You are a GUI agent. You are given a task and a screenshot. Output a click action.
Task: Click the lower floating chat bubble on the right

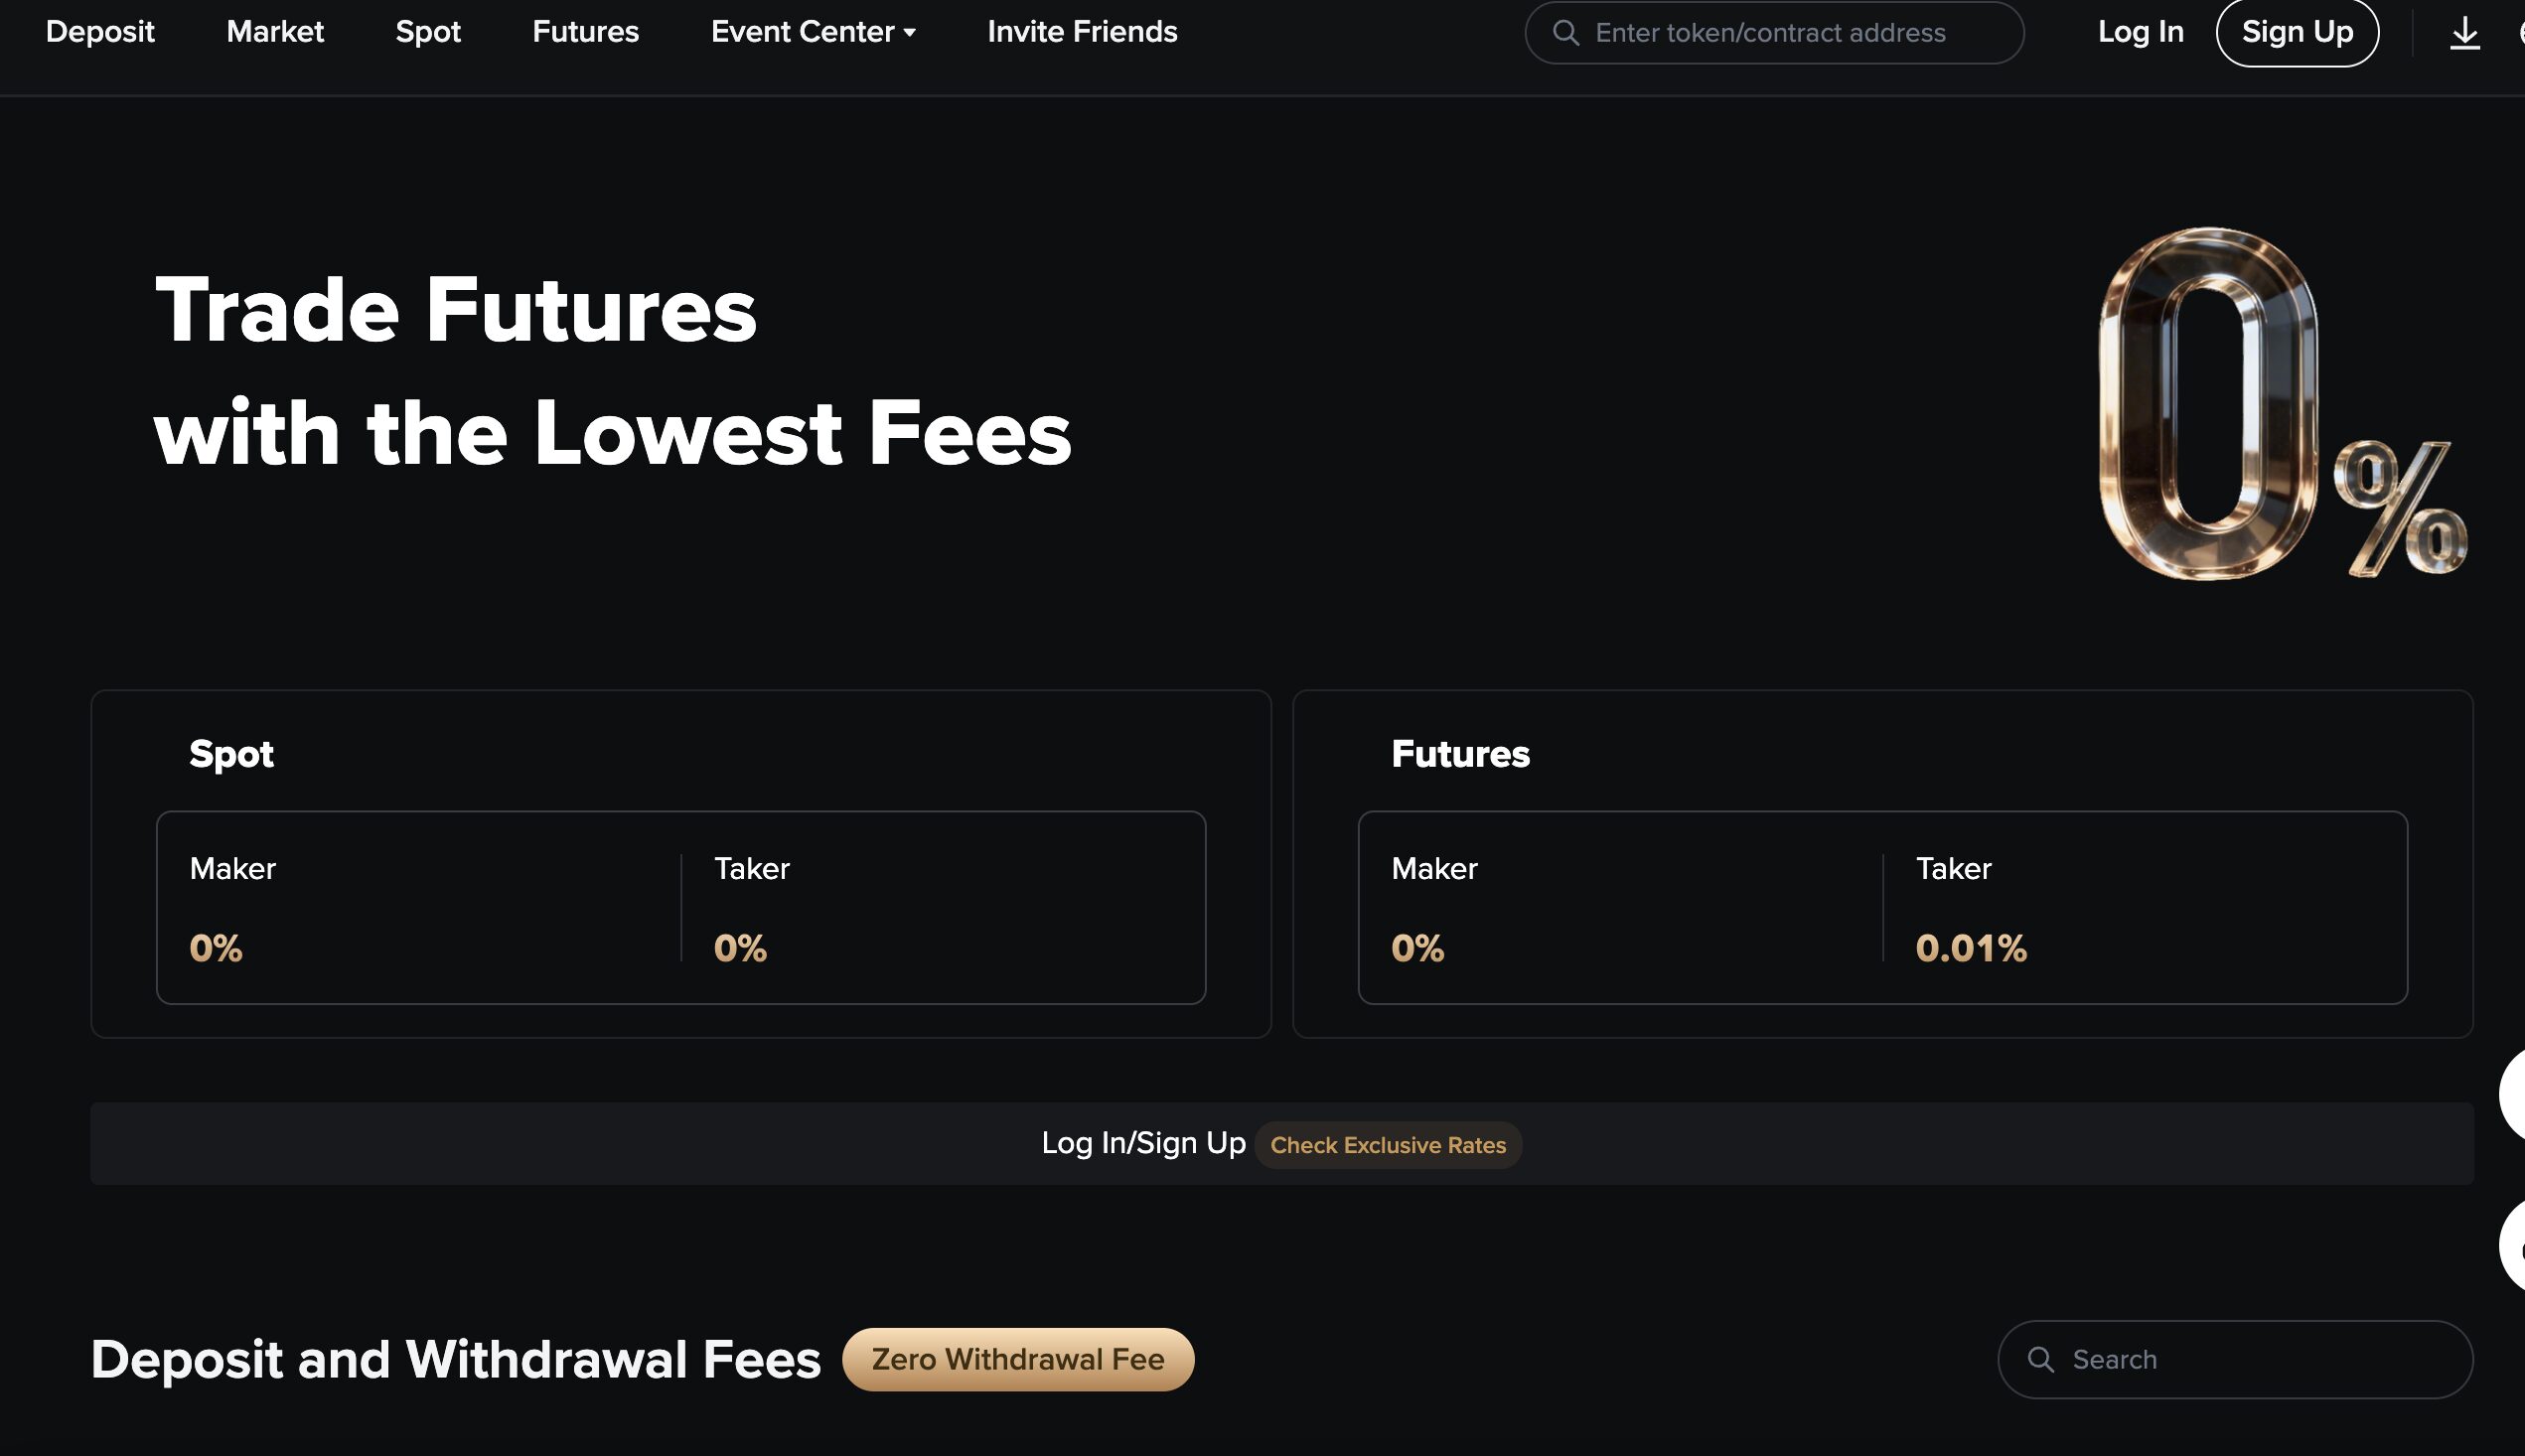pos(2516,1245)
